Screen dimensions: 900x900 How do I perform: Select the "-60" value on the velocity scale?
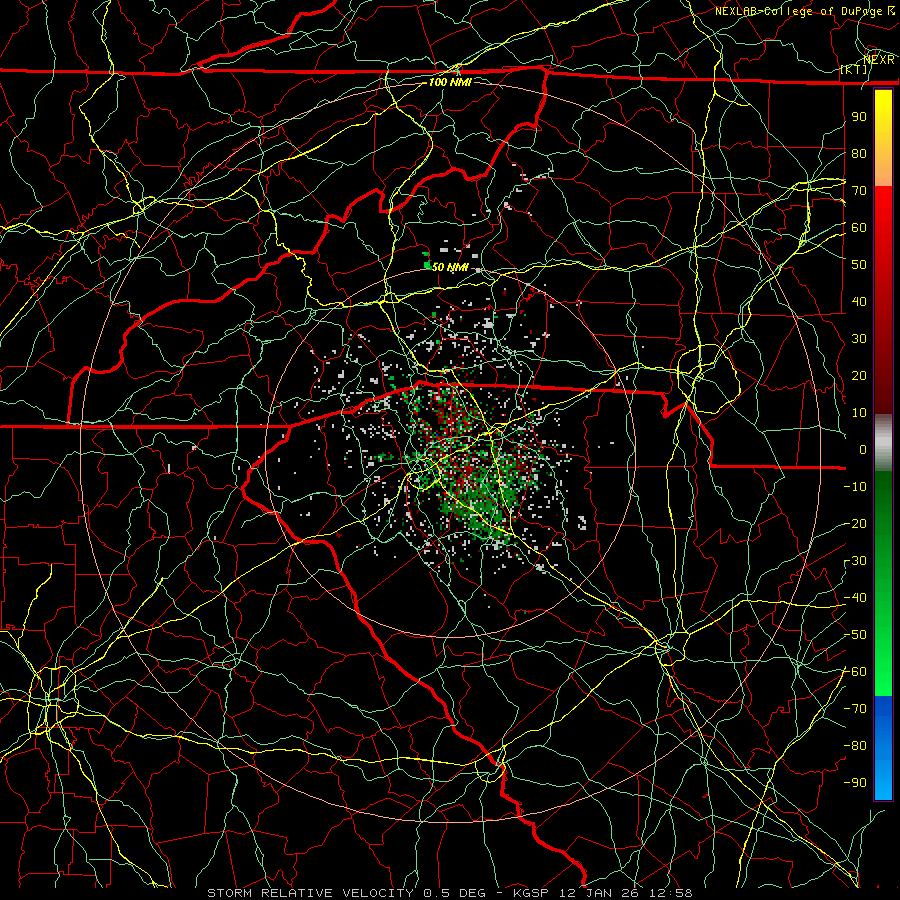[855, 672]
